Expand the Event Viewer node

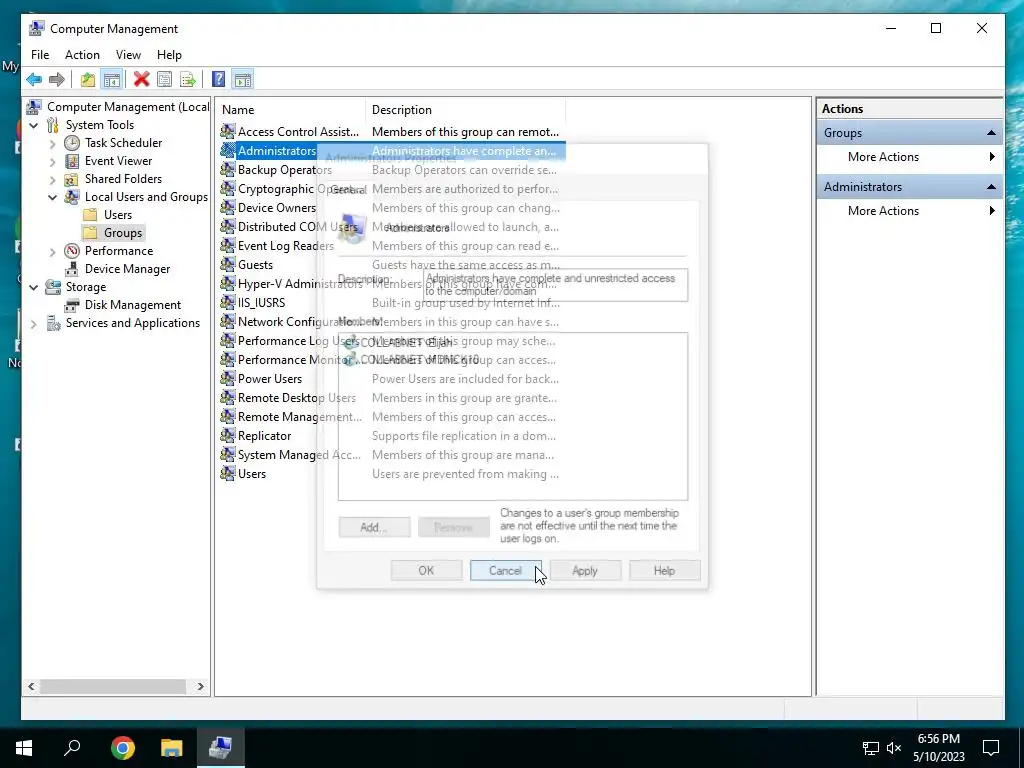tap(53, 161)
